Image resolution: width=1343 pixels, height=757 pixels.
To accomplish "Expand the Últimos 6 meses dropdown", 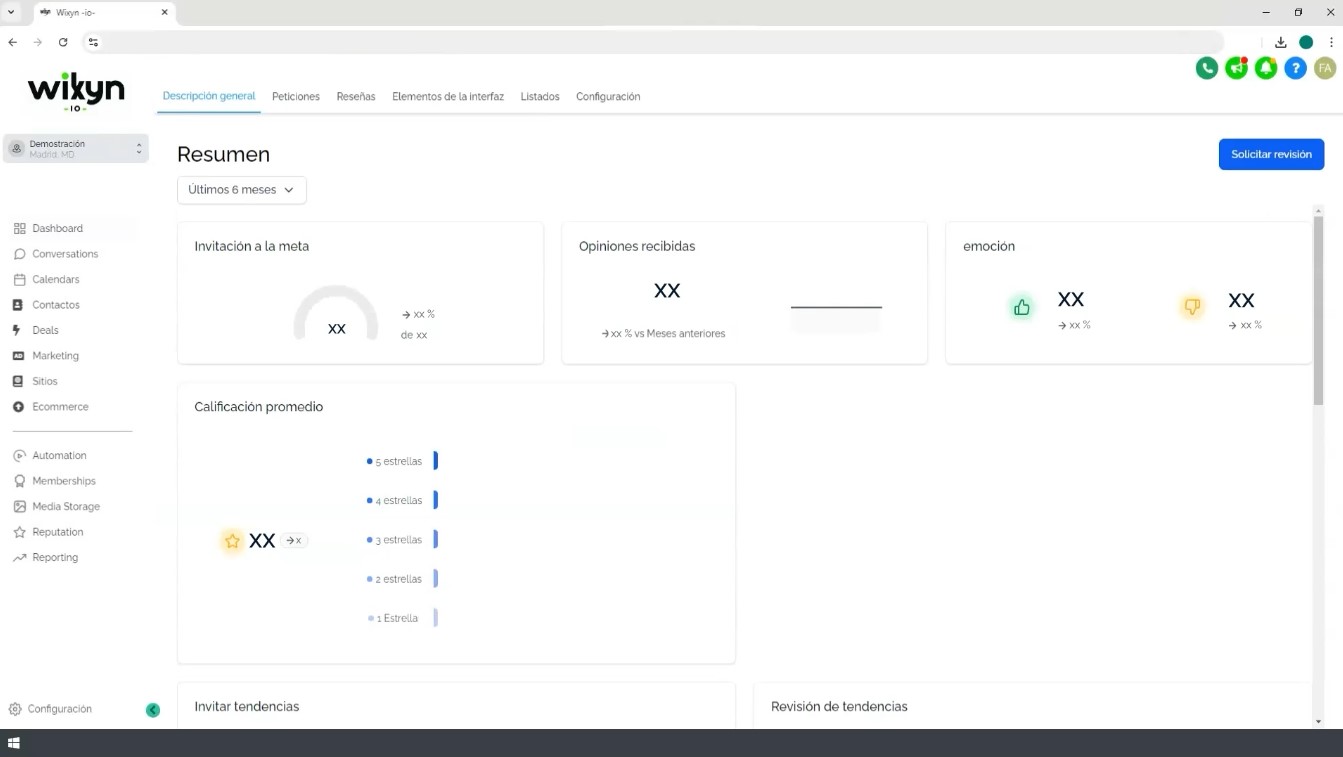I will (242, 190).
